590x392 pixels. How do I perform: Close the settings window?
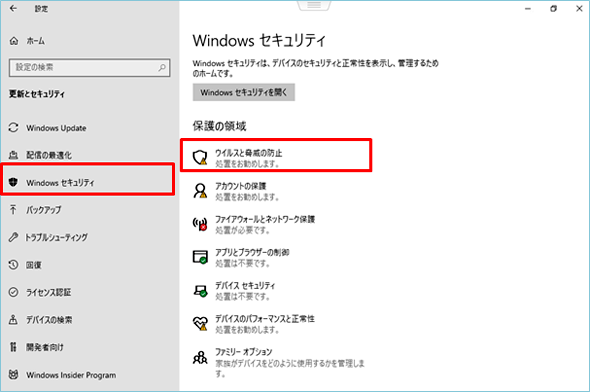click(579, 9)
